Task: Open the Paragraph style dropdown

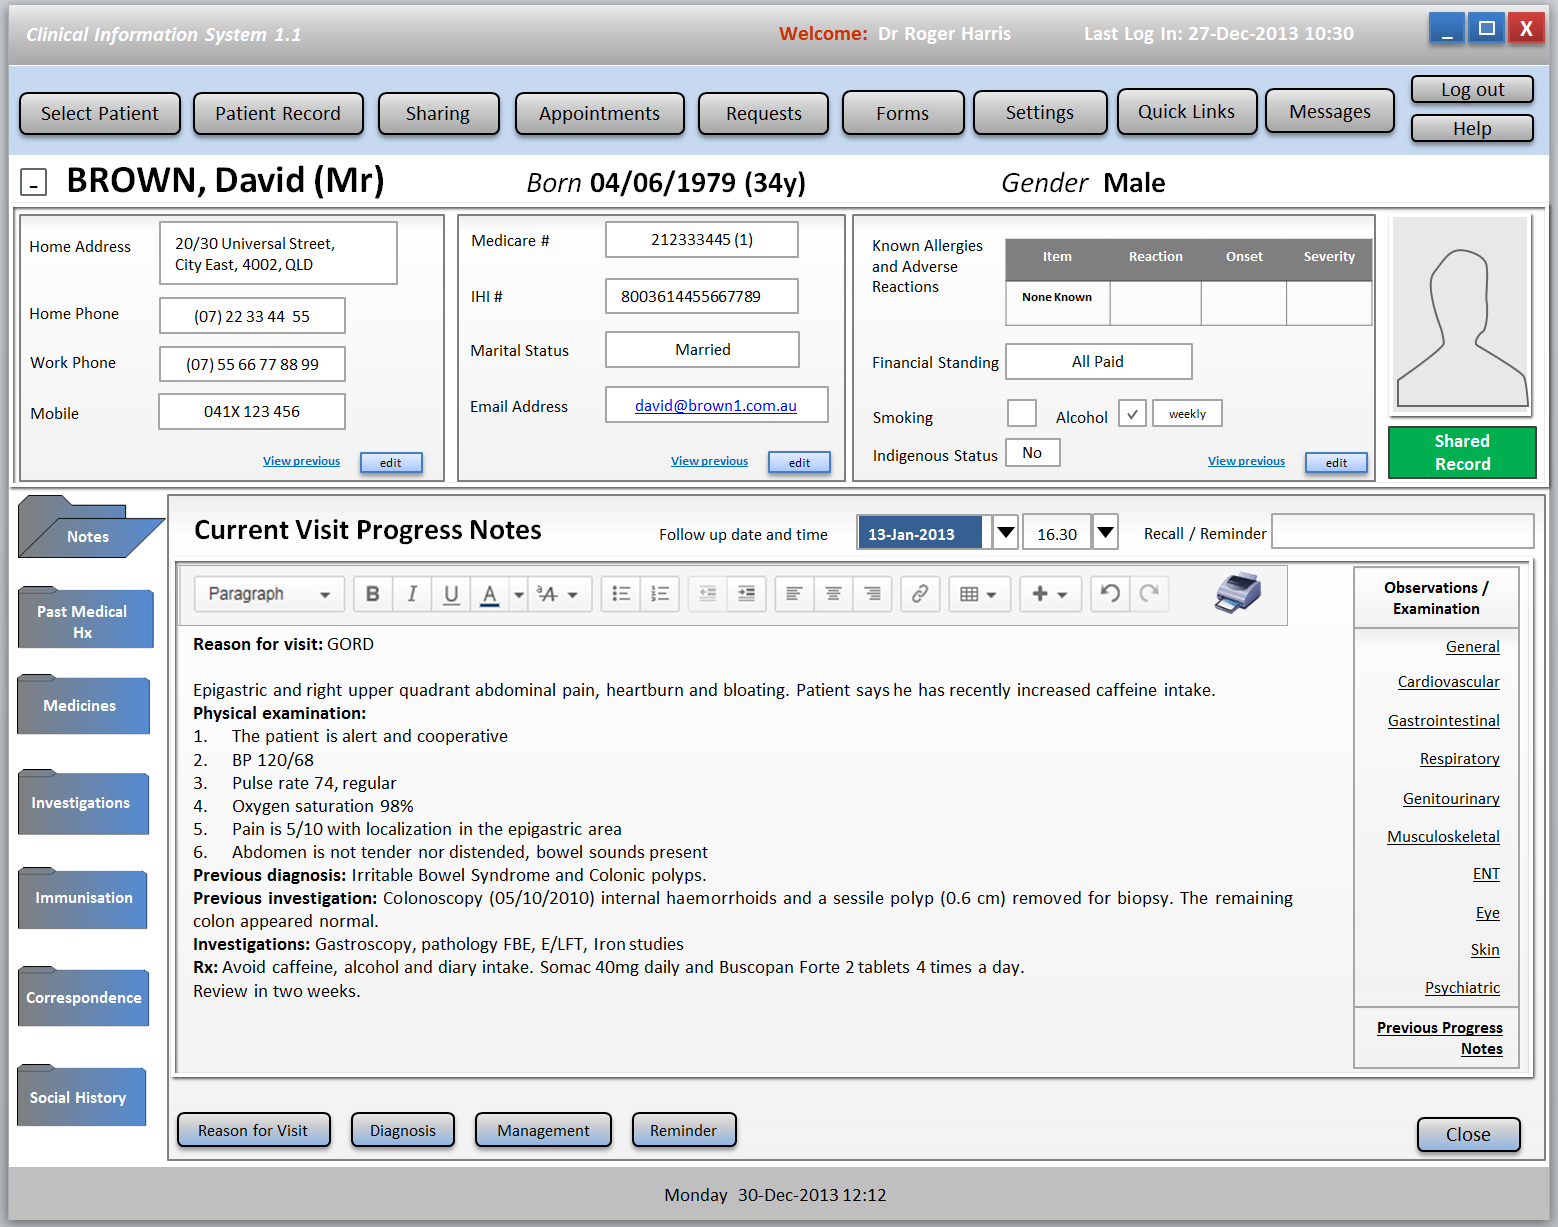Action: (x=269, y=594)
